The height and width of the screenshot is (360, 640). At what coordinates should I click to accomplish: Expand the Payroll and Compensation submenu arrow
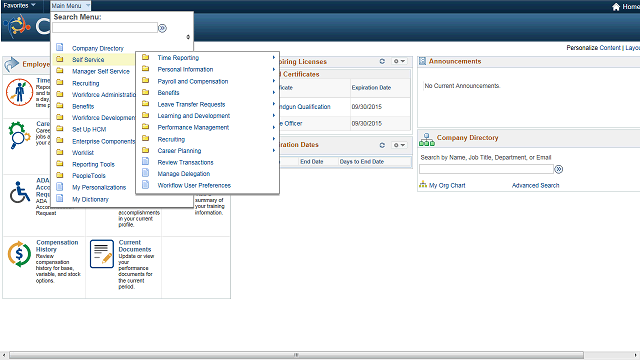pyautogui.click(x=274, y=81)
